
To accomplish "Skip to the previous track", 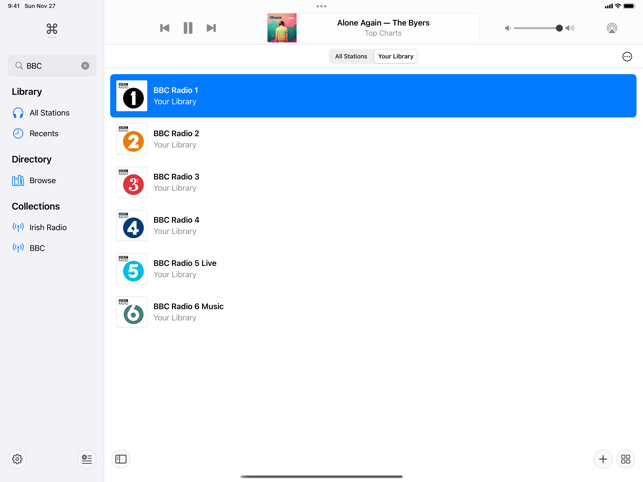I will tap(164, 28).
